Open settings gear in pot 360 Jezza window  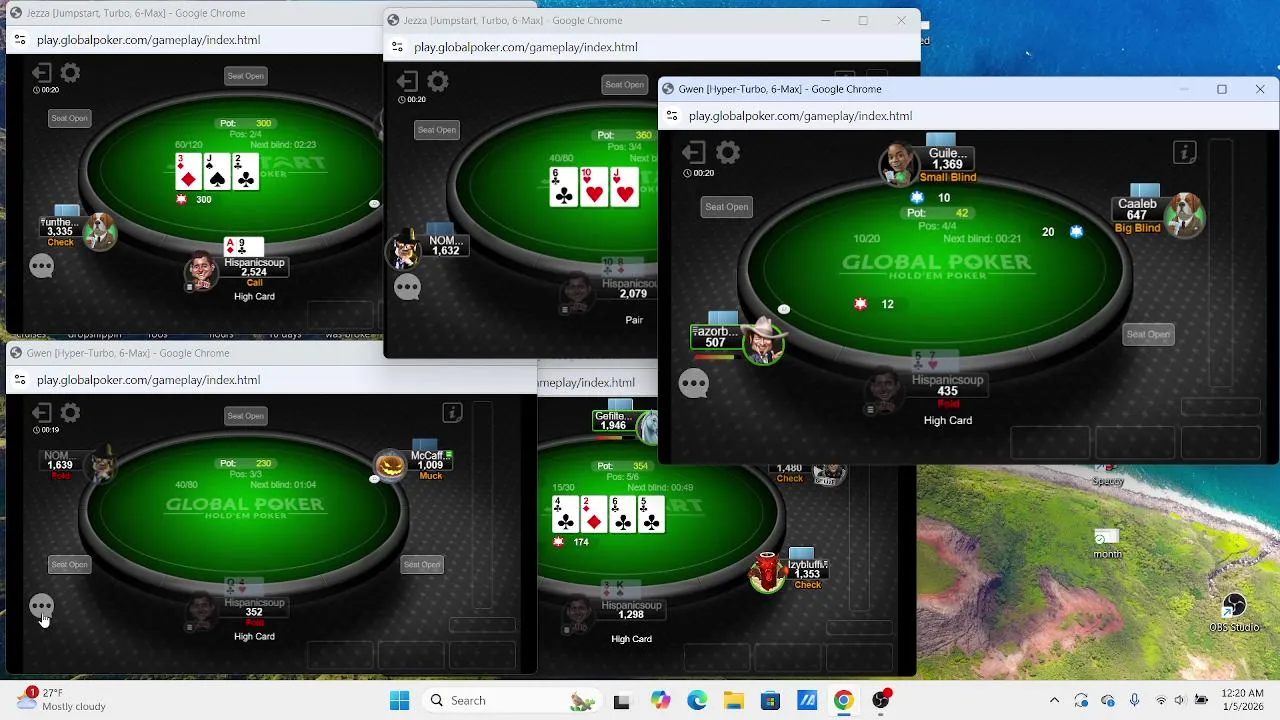[437, 82]
